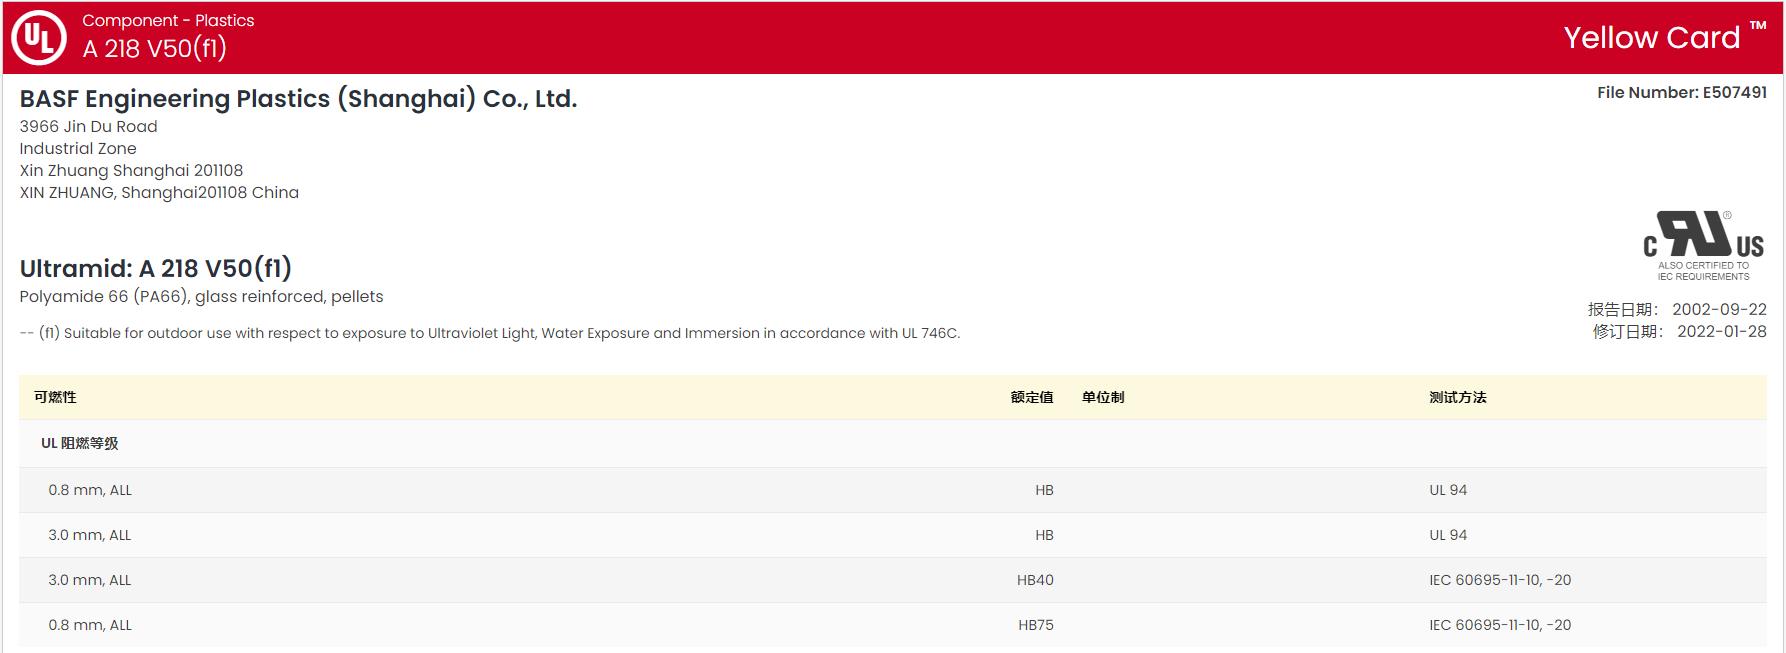This screenshot has height=653, width=1786.
Task: Click 'Ultramid: A 218 V50(f1)' heading
Action: 156,268
